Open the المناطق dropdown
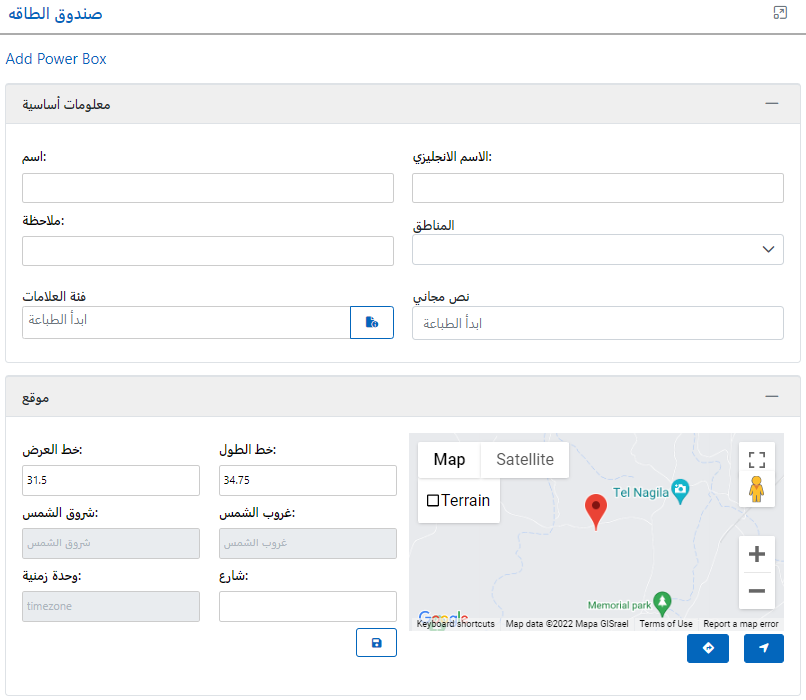The width and height of the screenshot is (806, 700). 597,249
